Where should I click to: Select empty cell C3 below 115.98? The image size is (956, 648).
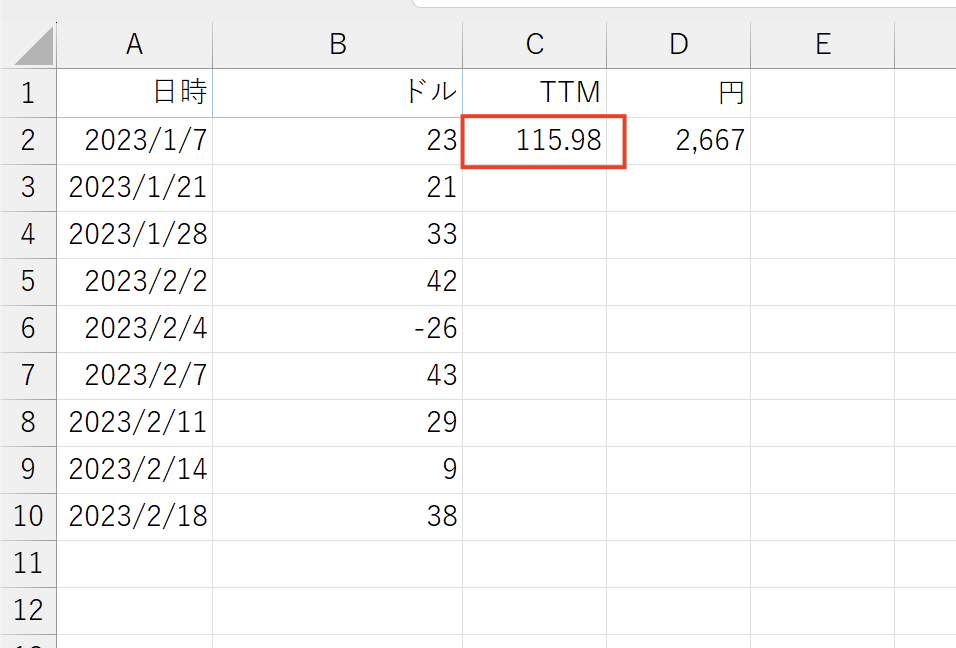535,189
